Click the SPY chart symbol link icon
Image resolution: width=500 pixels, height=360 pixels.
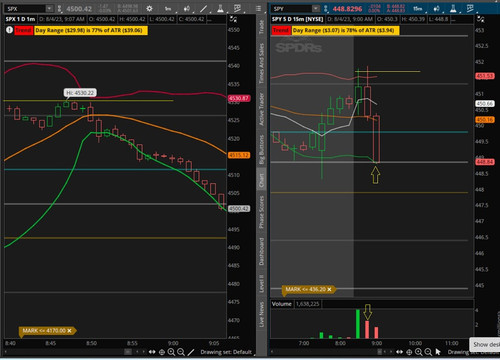(326, 9)
